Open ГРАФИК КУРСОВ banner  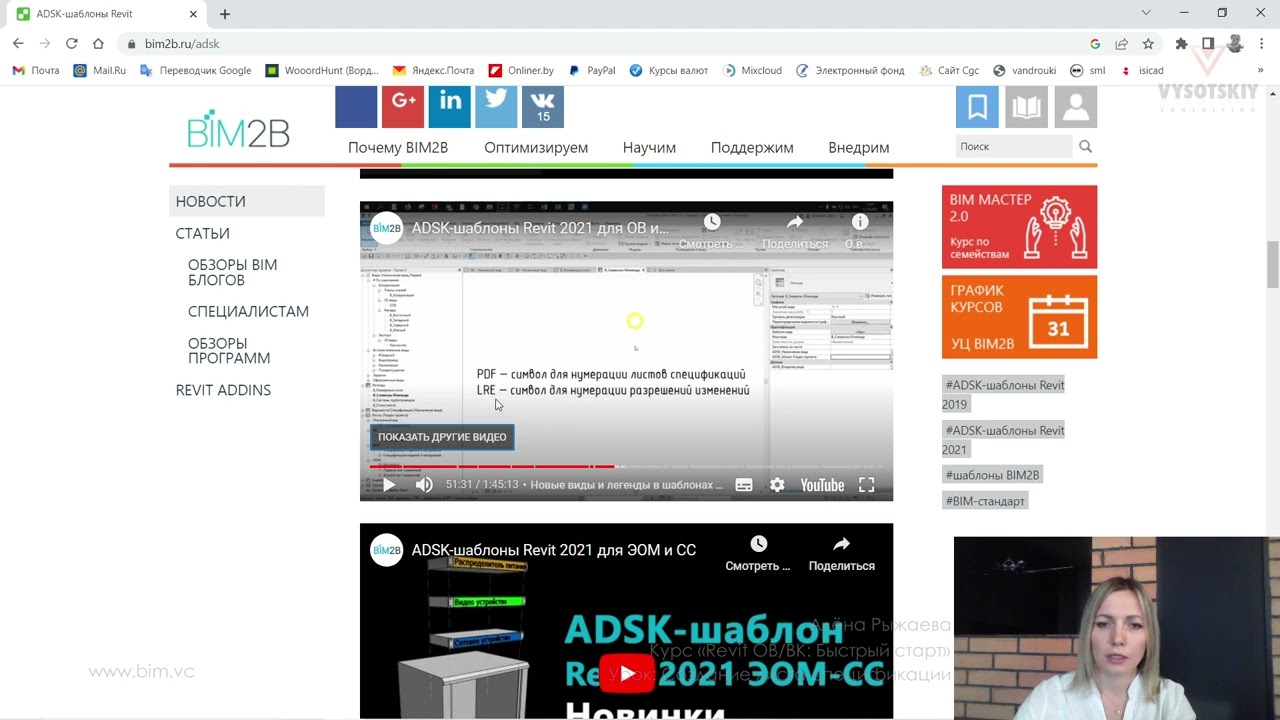[1019, 316]
